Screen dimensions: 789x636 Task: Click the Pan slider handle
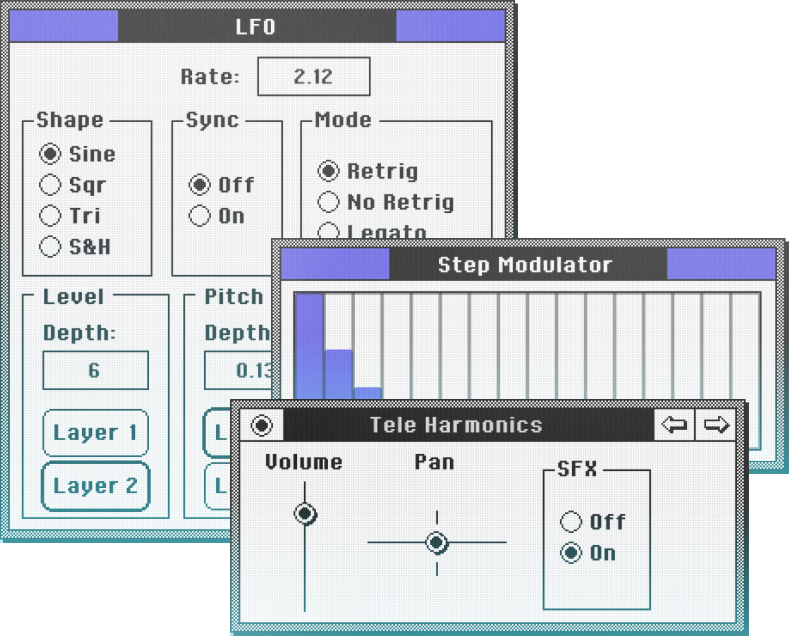tap(436, 543)
